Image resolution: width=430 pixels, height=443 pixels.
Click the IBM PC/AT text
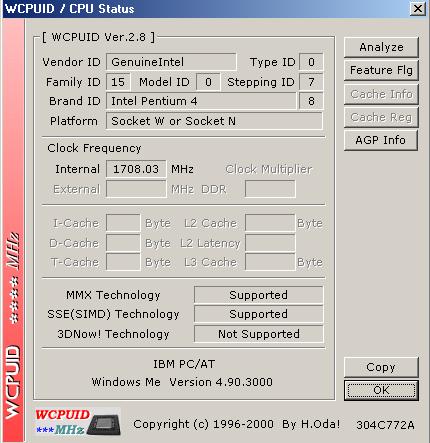tap(184, 364)
